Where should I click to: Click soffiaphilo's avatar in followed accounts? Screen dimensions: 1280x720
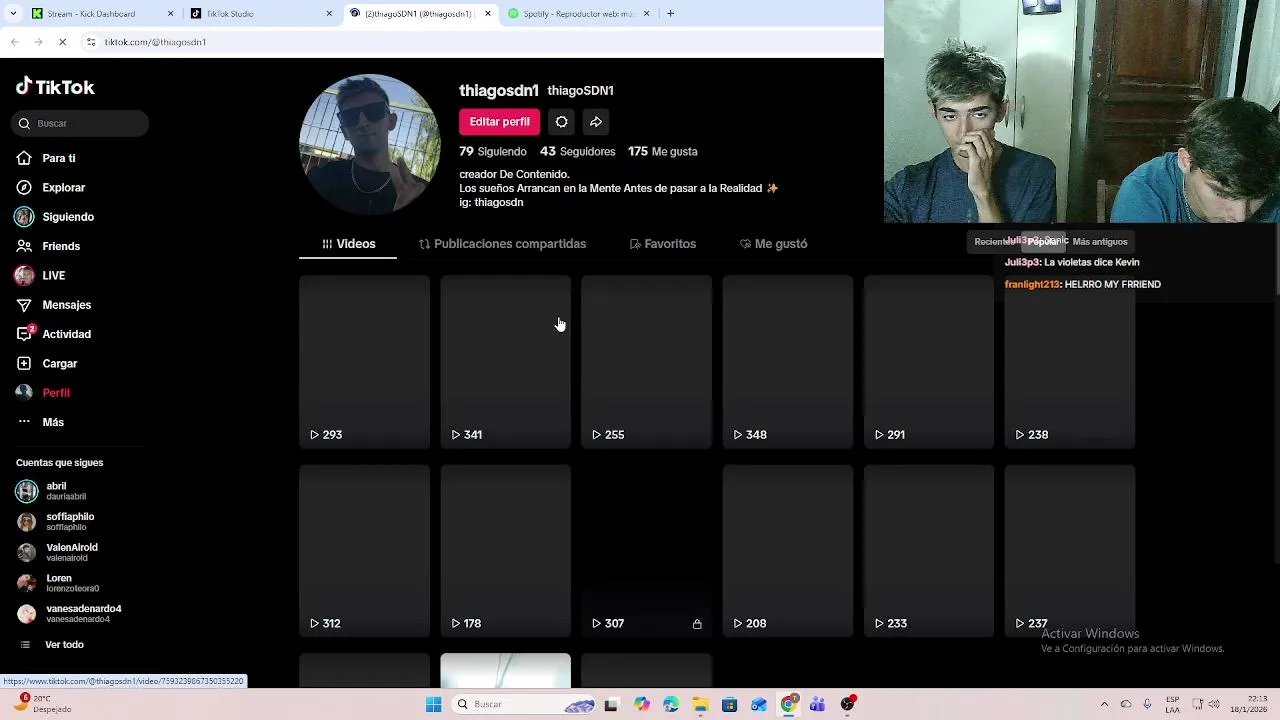[26, 522]
